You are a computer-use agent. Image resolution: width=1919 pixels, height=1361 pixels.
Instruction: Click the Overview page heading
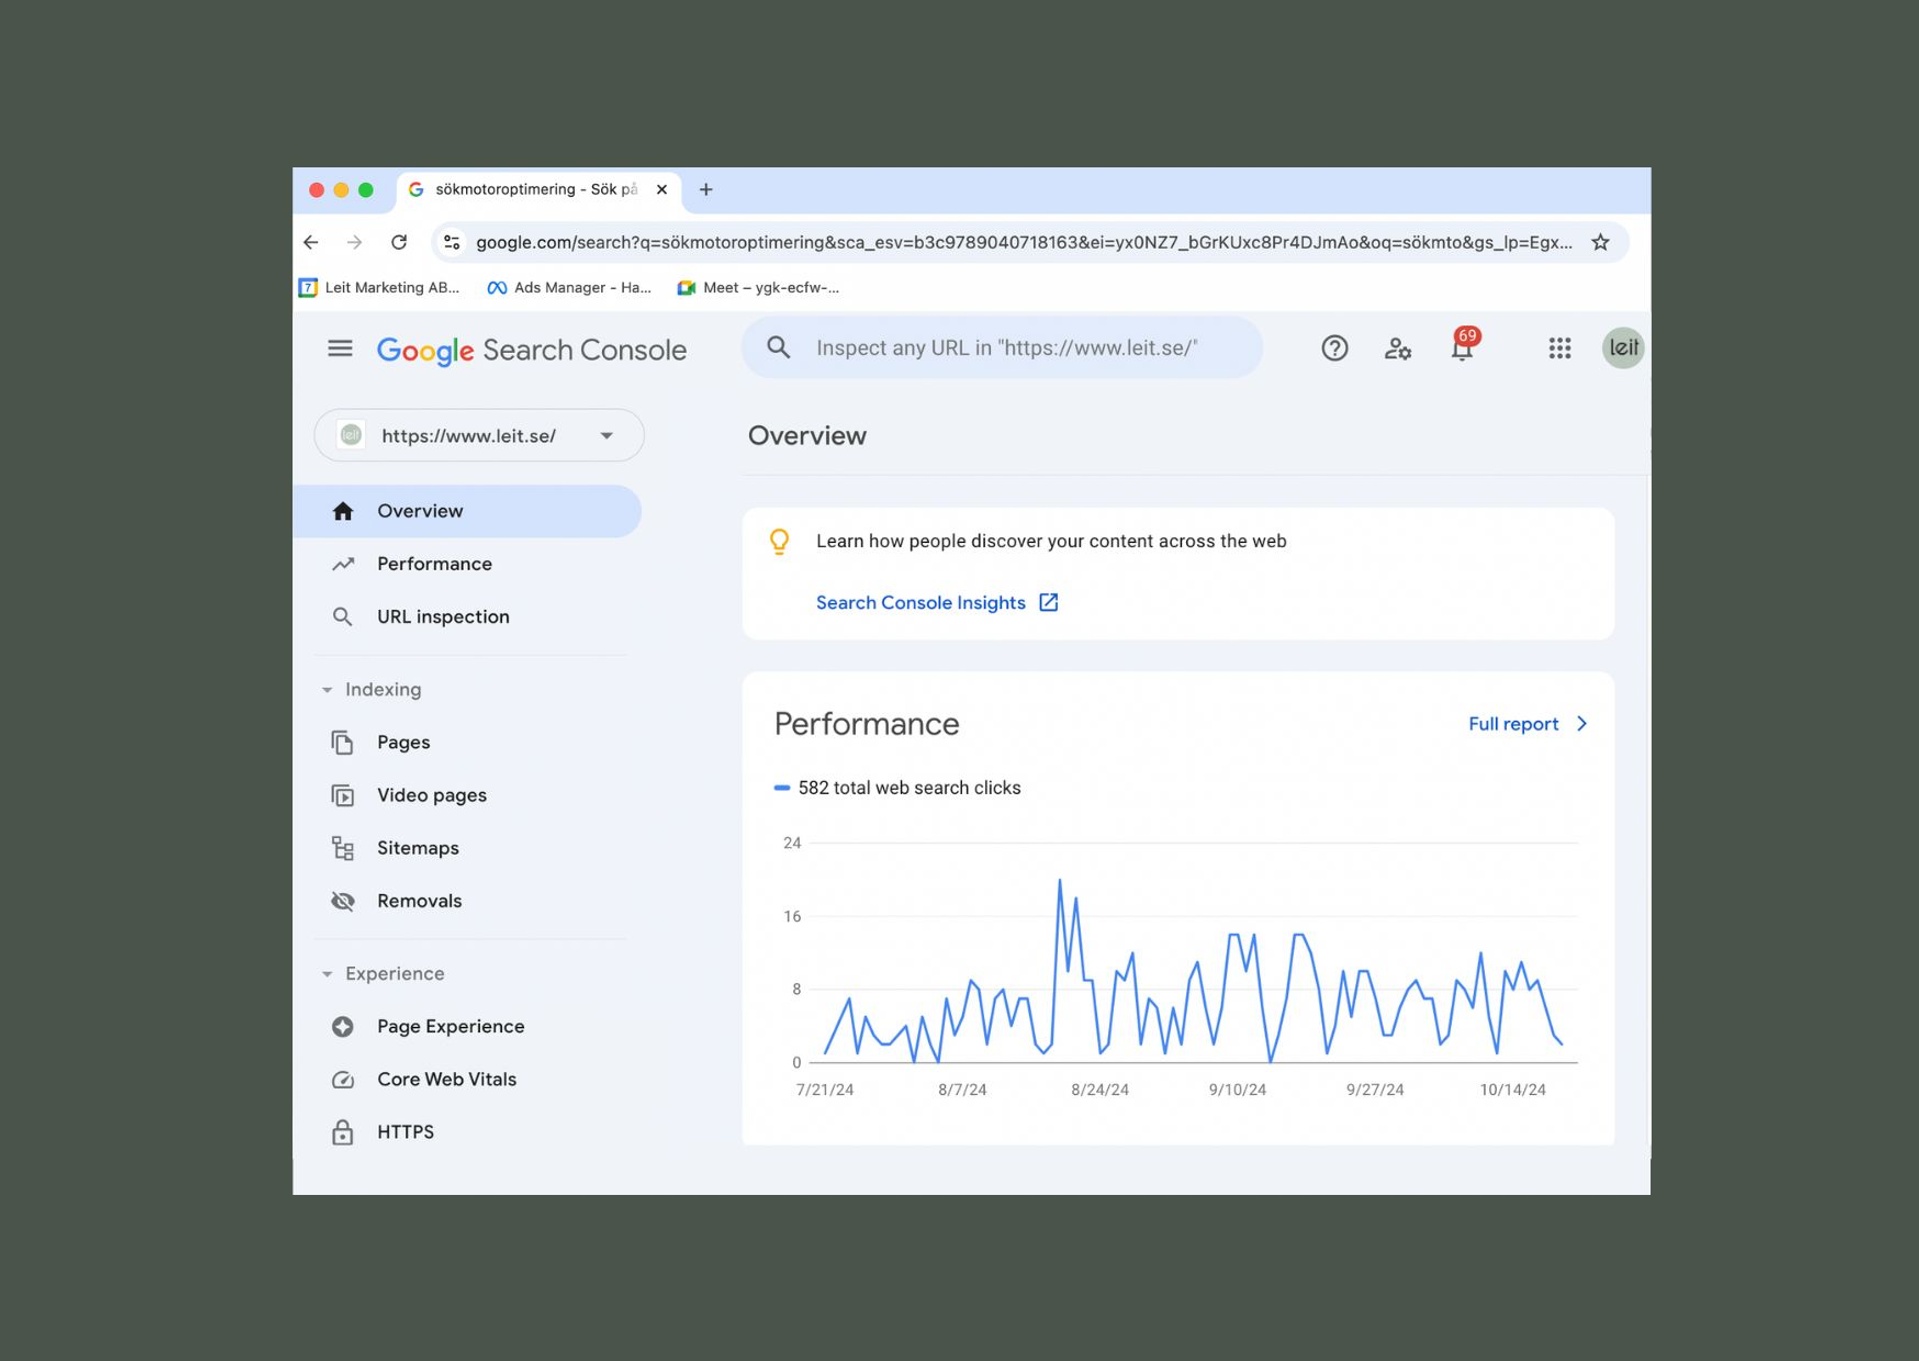coord(807,435)
